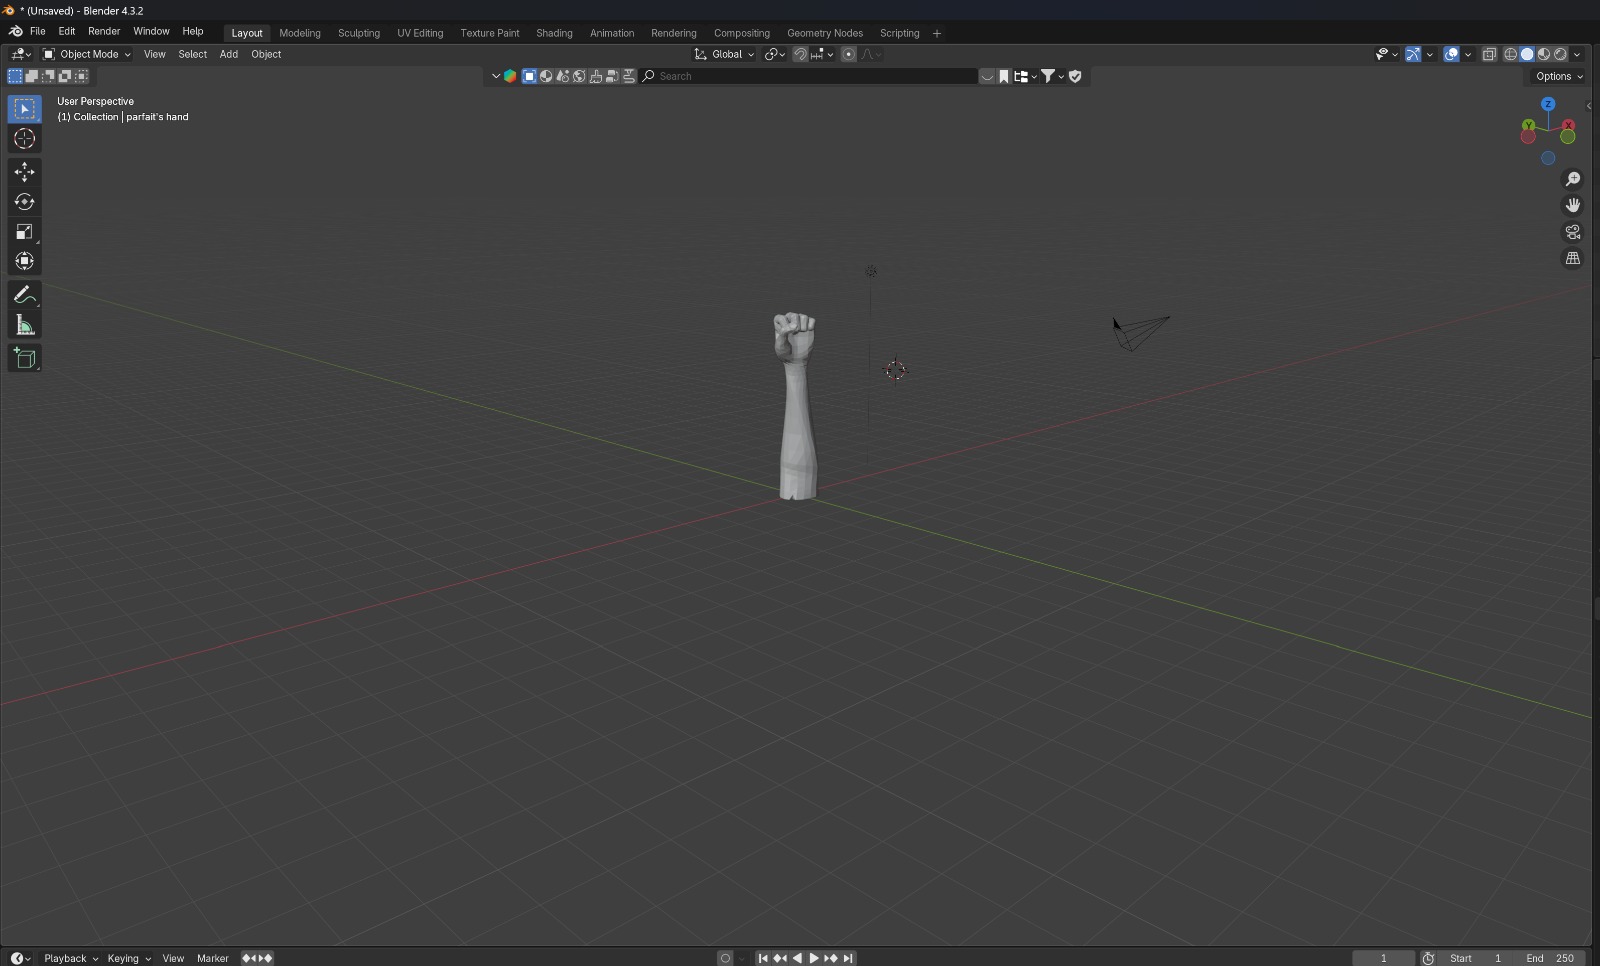Screen dimensions: 1600x966
Task: Open the Add menu in viewport header
Action: tap(228, 55)
